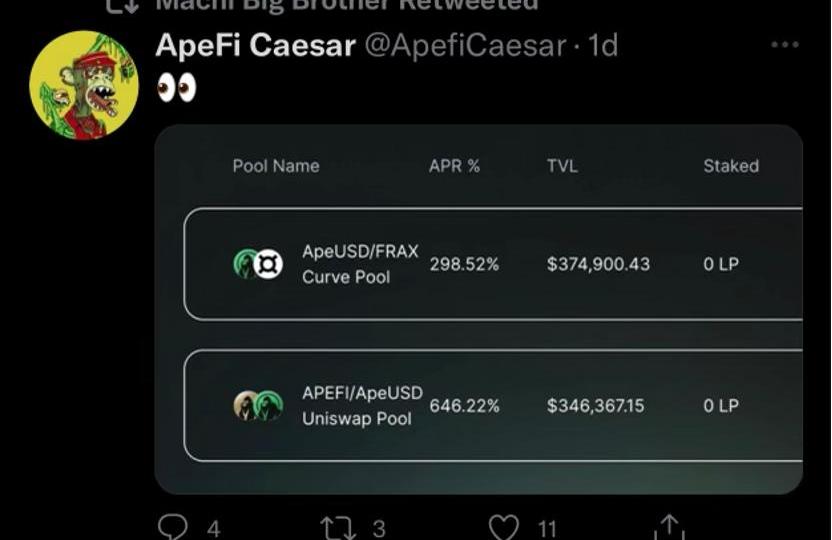Click the ApeUSD/FRAX token pair icons
This screenshot has height=540, width=832.
coord(258,264)
